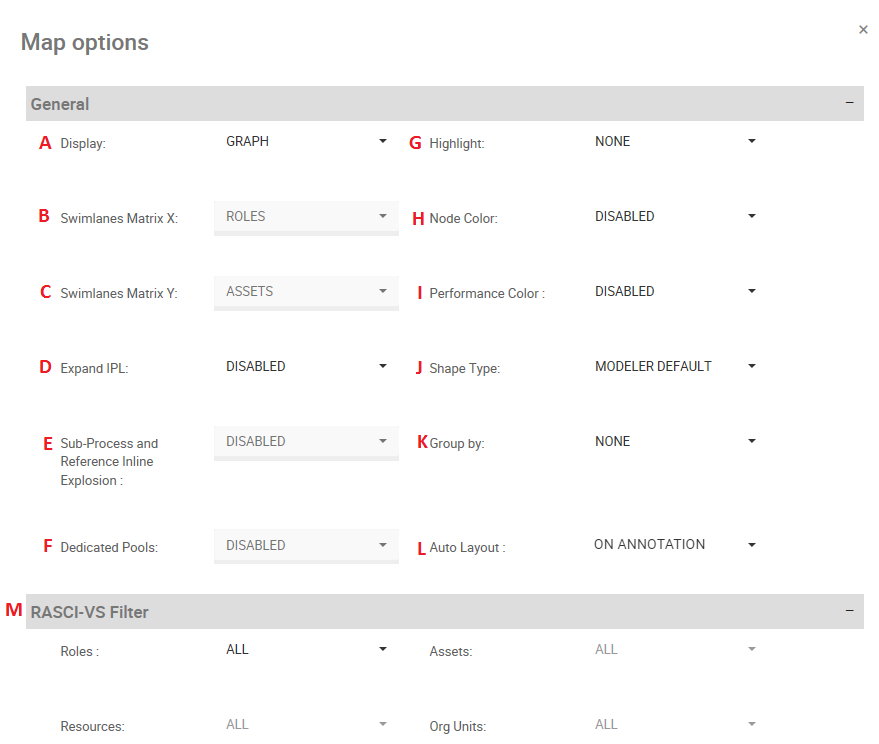
Task: Click the Dedicated Pools dropdown
Action: pyautogui.click(x=306, y=546)
